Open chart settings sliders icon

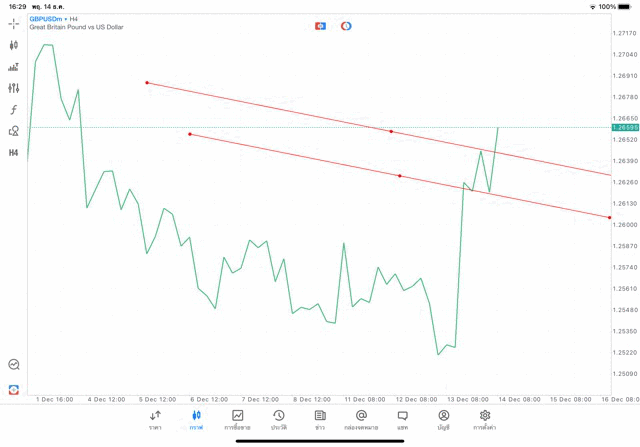(x=14, y=88)
